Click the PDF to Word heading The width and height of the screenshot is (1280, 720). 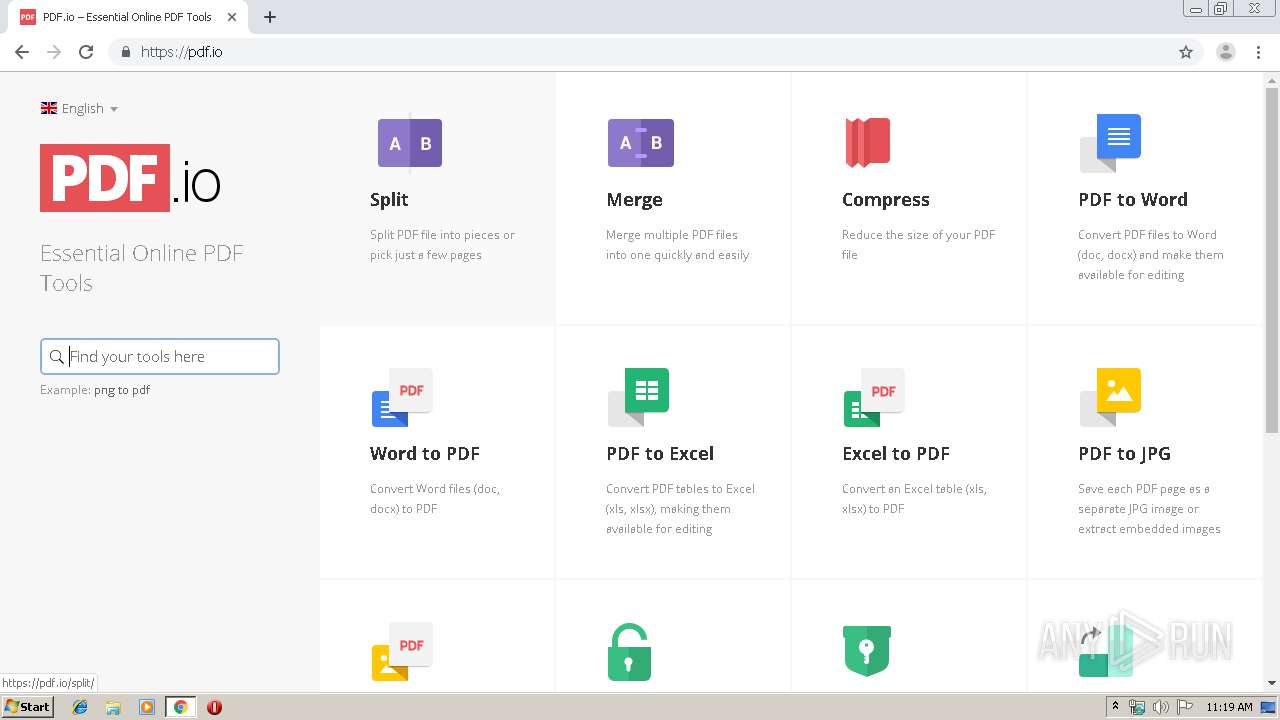pos(1133,200)
